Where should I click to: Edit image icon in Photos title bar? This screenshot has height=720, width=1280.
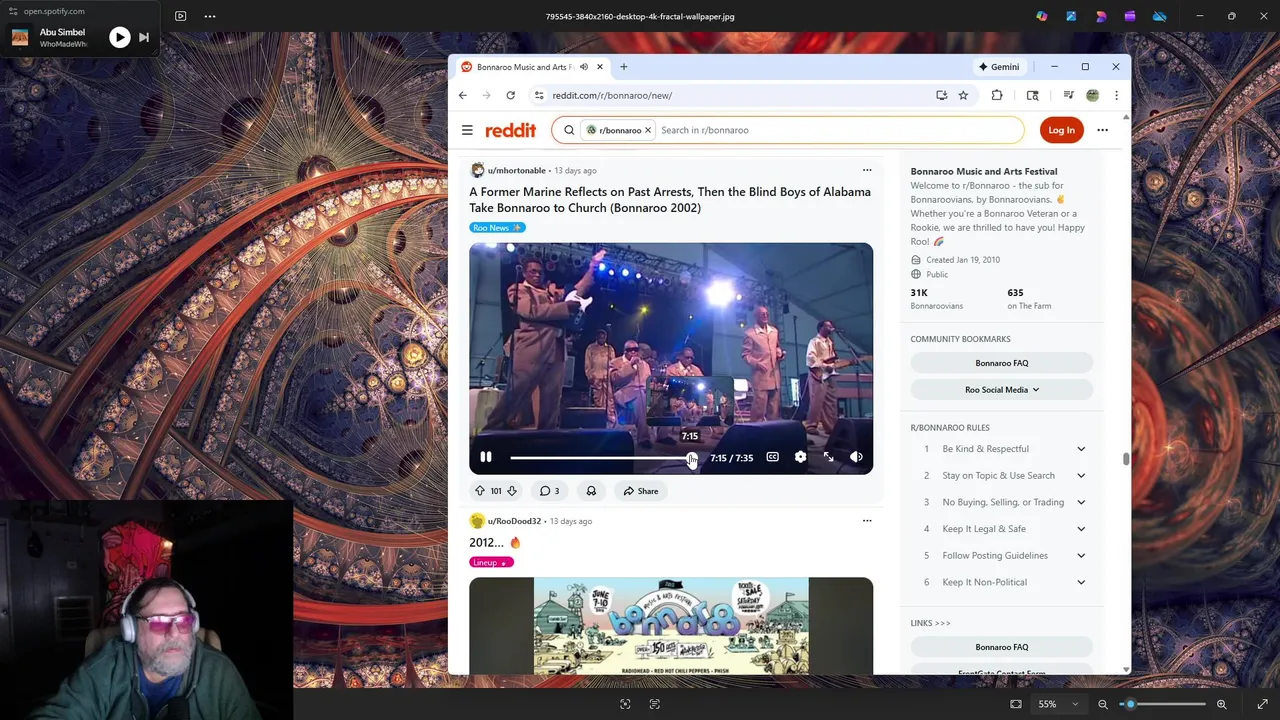click(x=1071, y=16)
